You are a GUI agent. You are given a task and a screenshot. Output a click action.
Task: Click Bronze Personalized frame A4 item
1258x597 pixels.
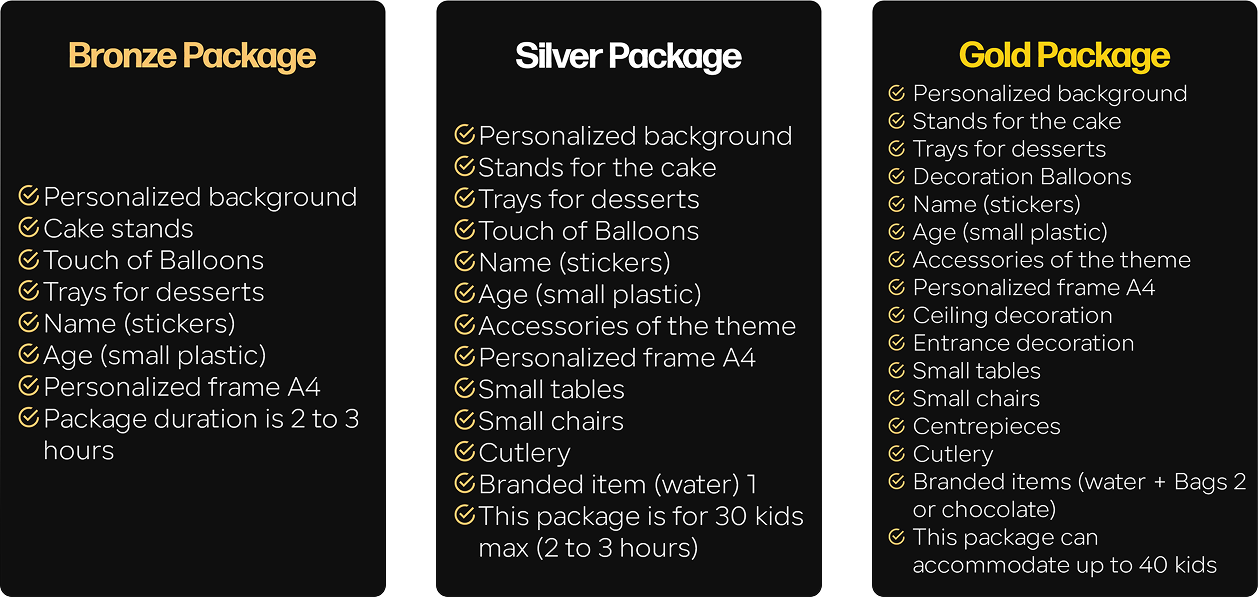coord(181,387)
